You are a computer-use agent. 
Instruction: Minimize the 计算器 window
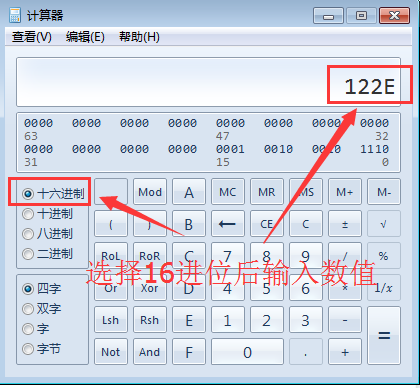tap(328, 16)
